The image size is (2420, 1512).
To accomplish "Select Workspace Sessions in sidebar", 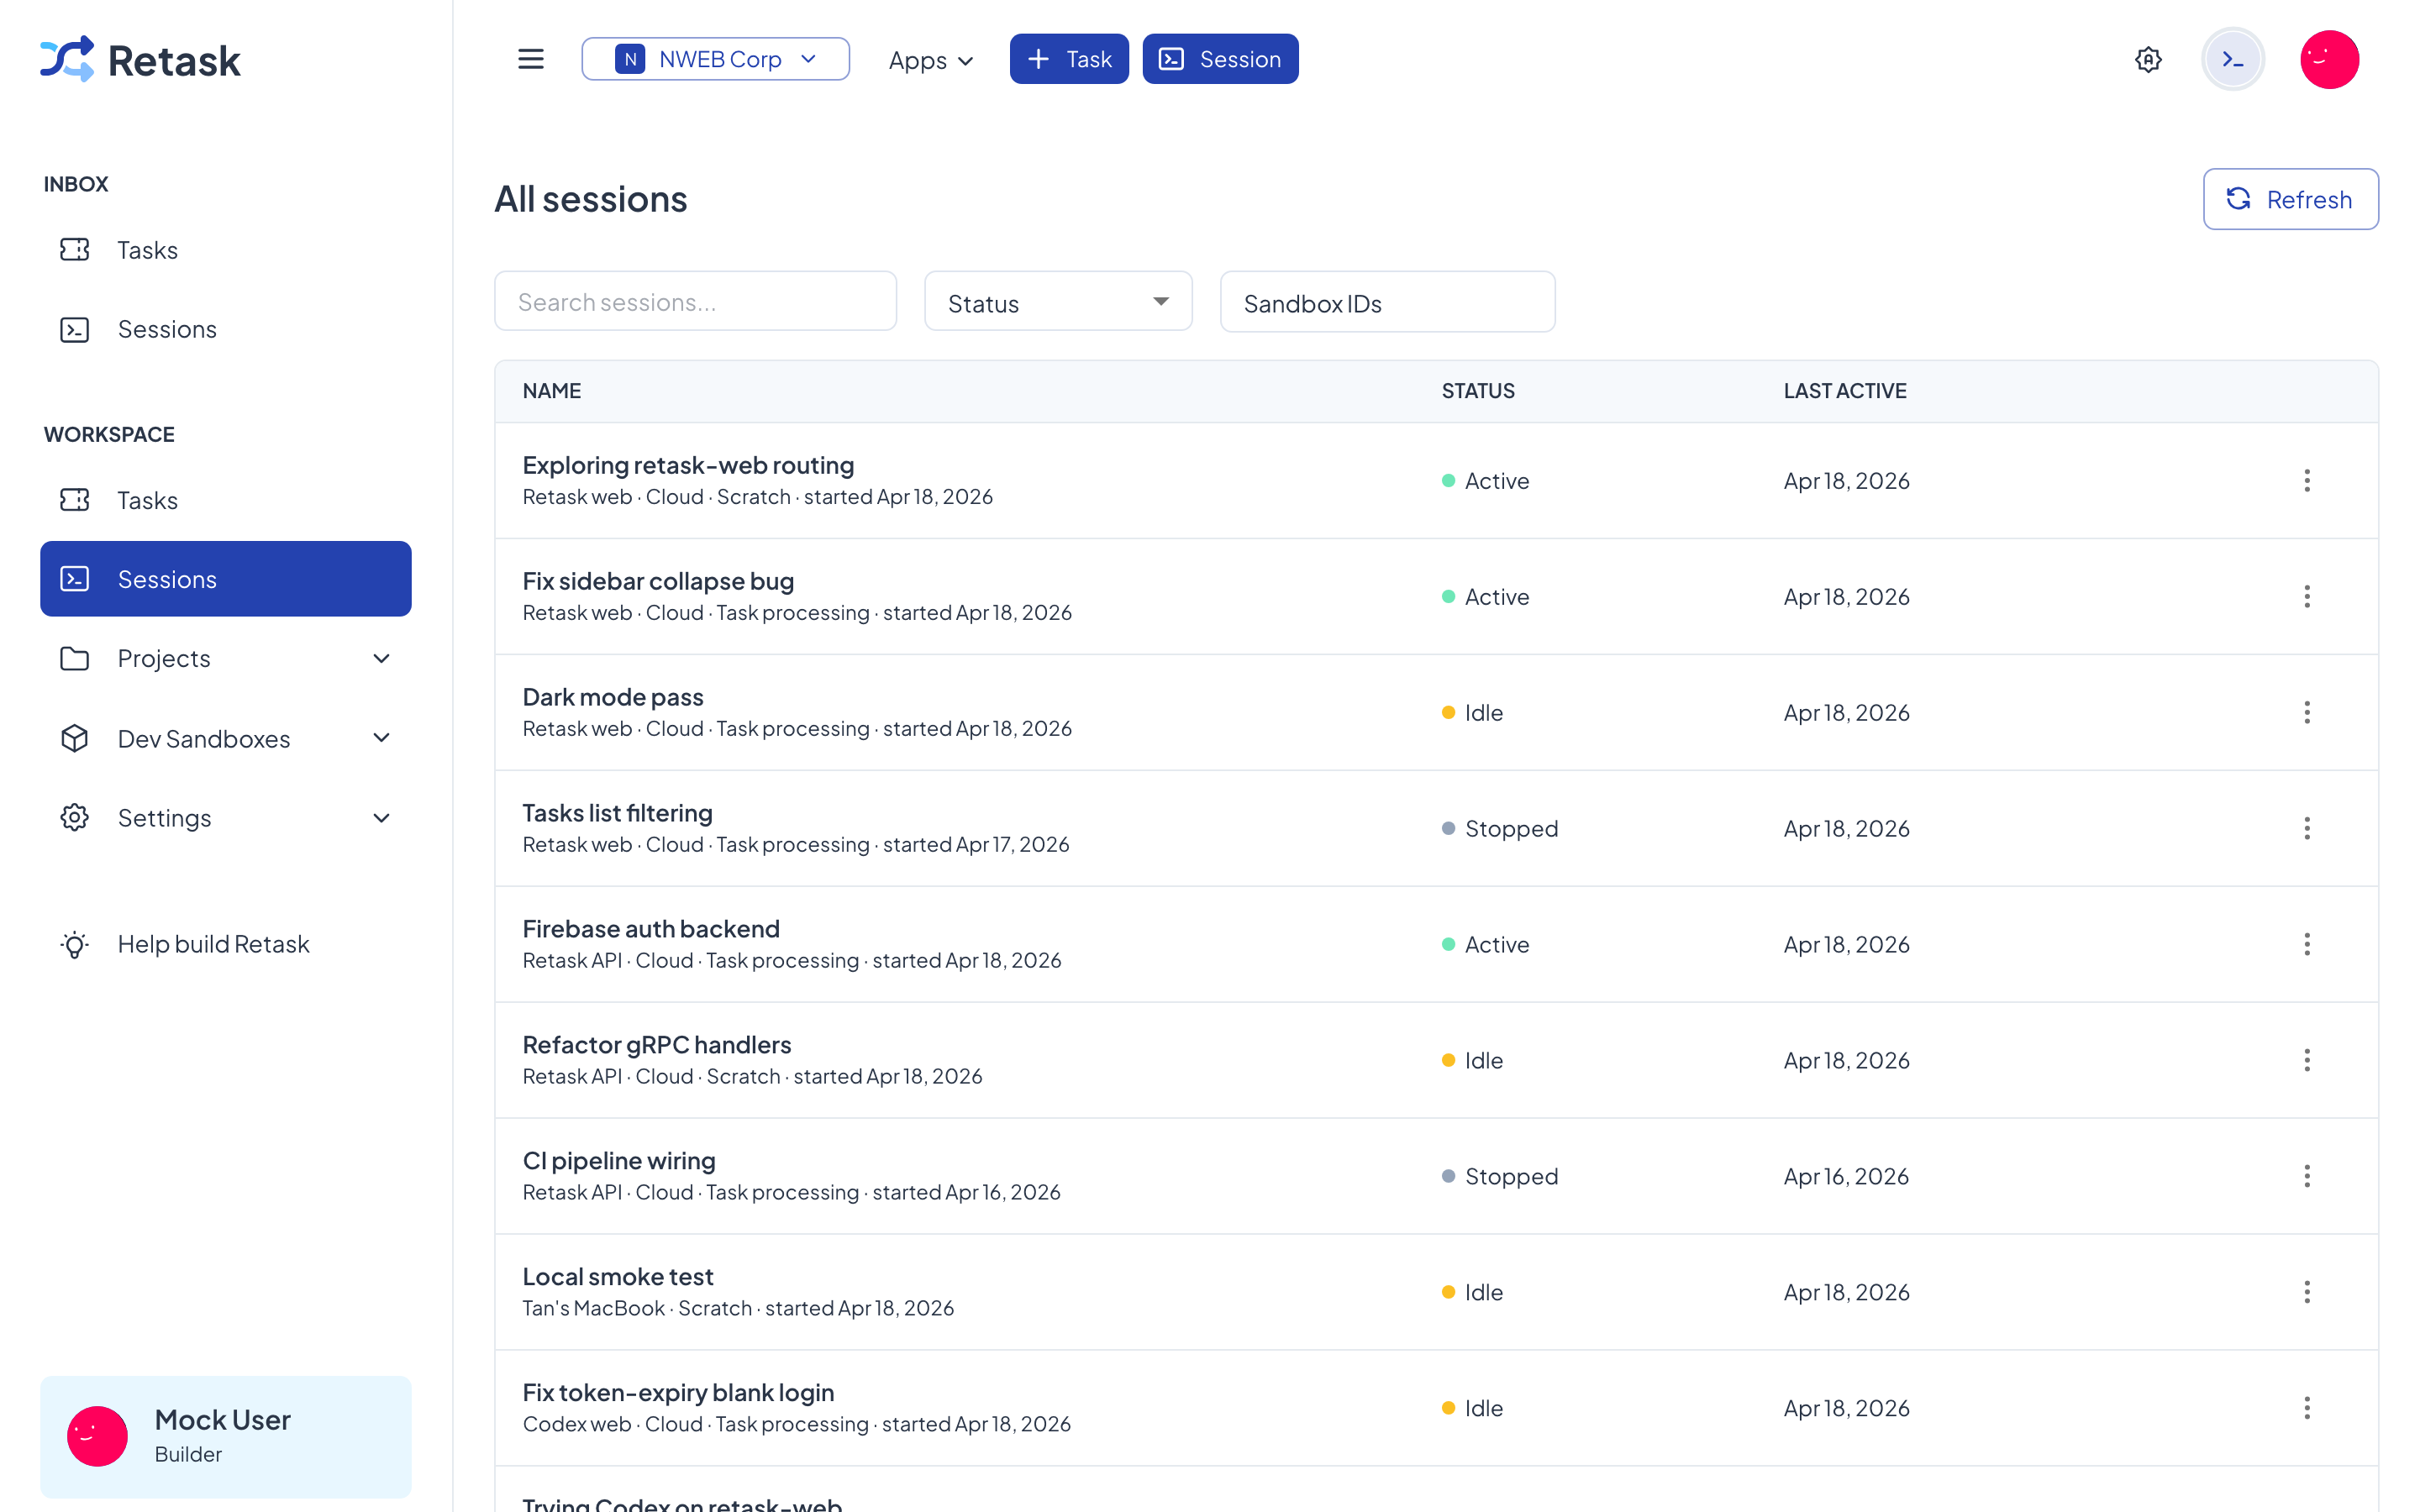I will 226,579.
